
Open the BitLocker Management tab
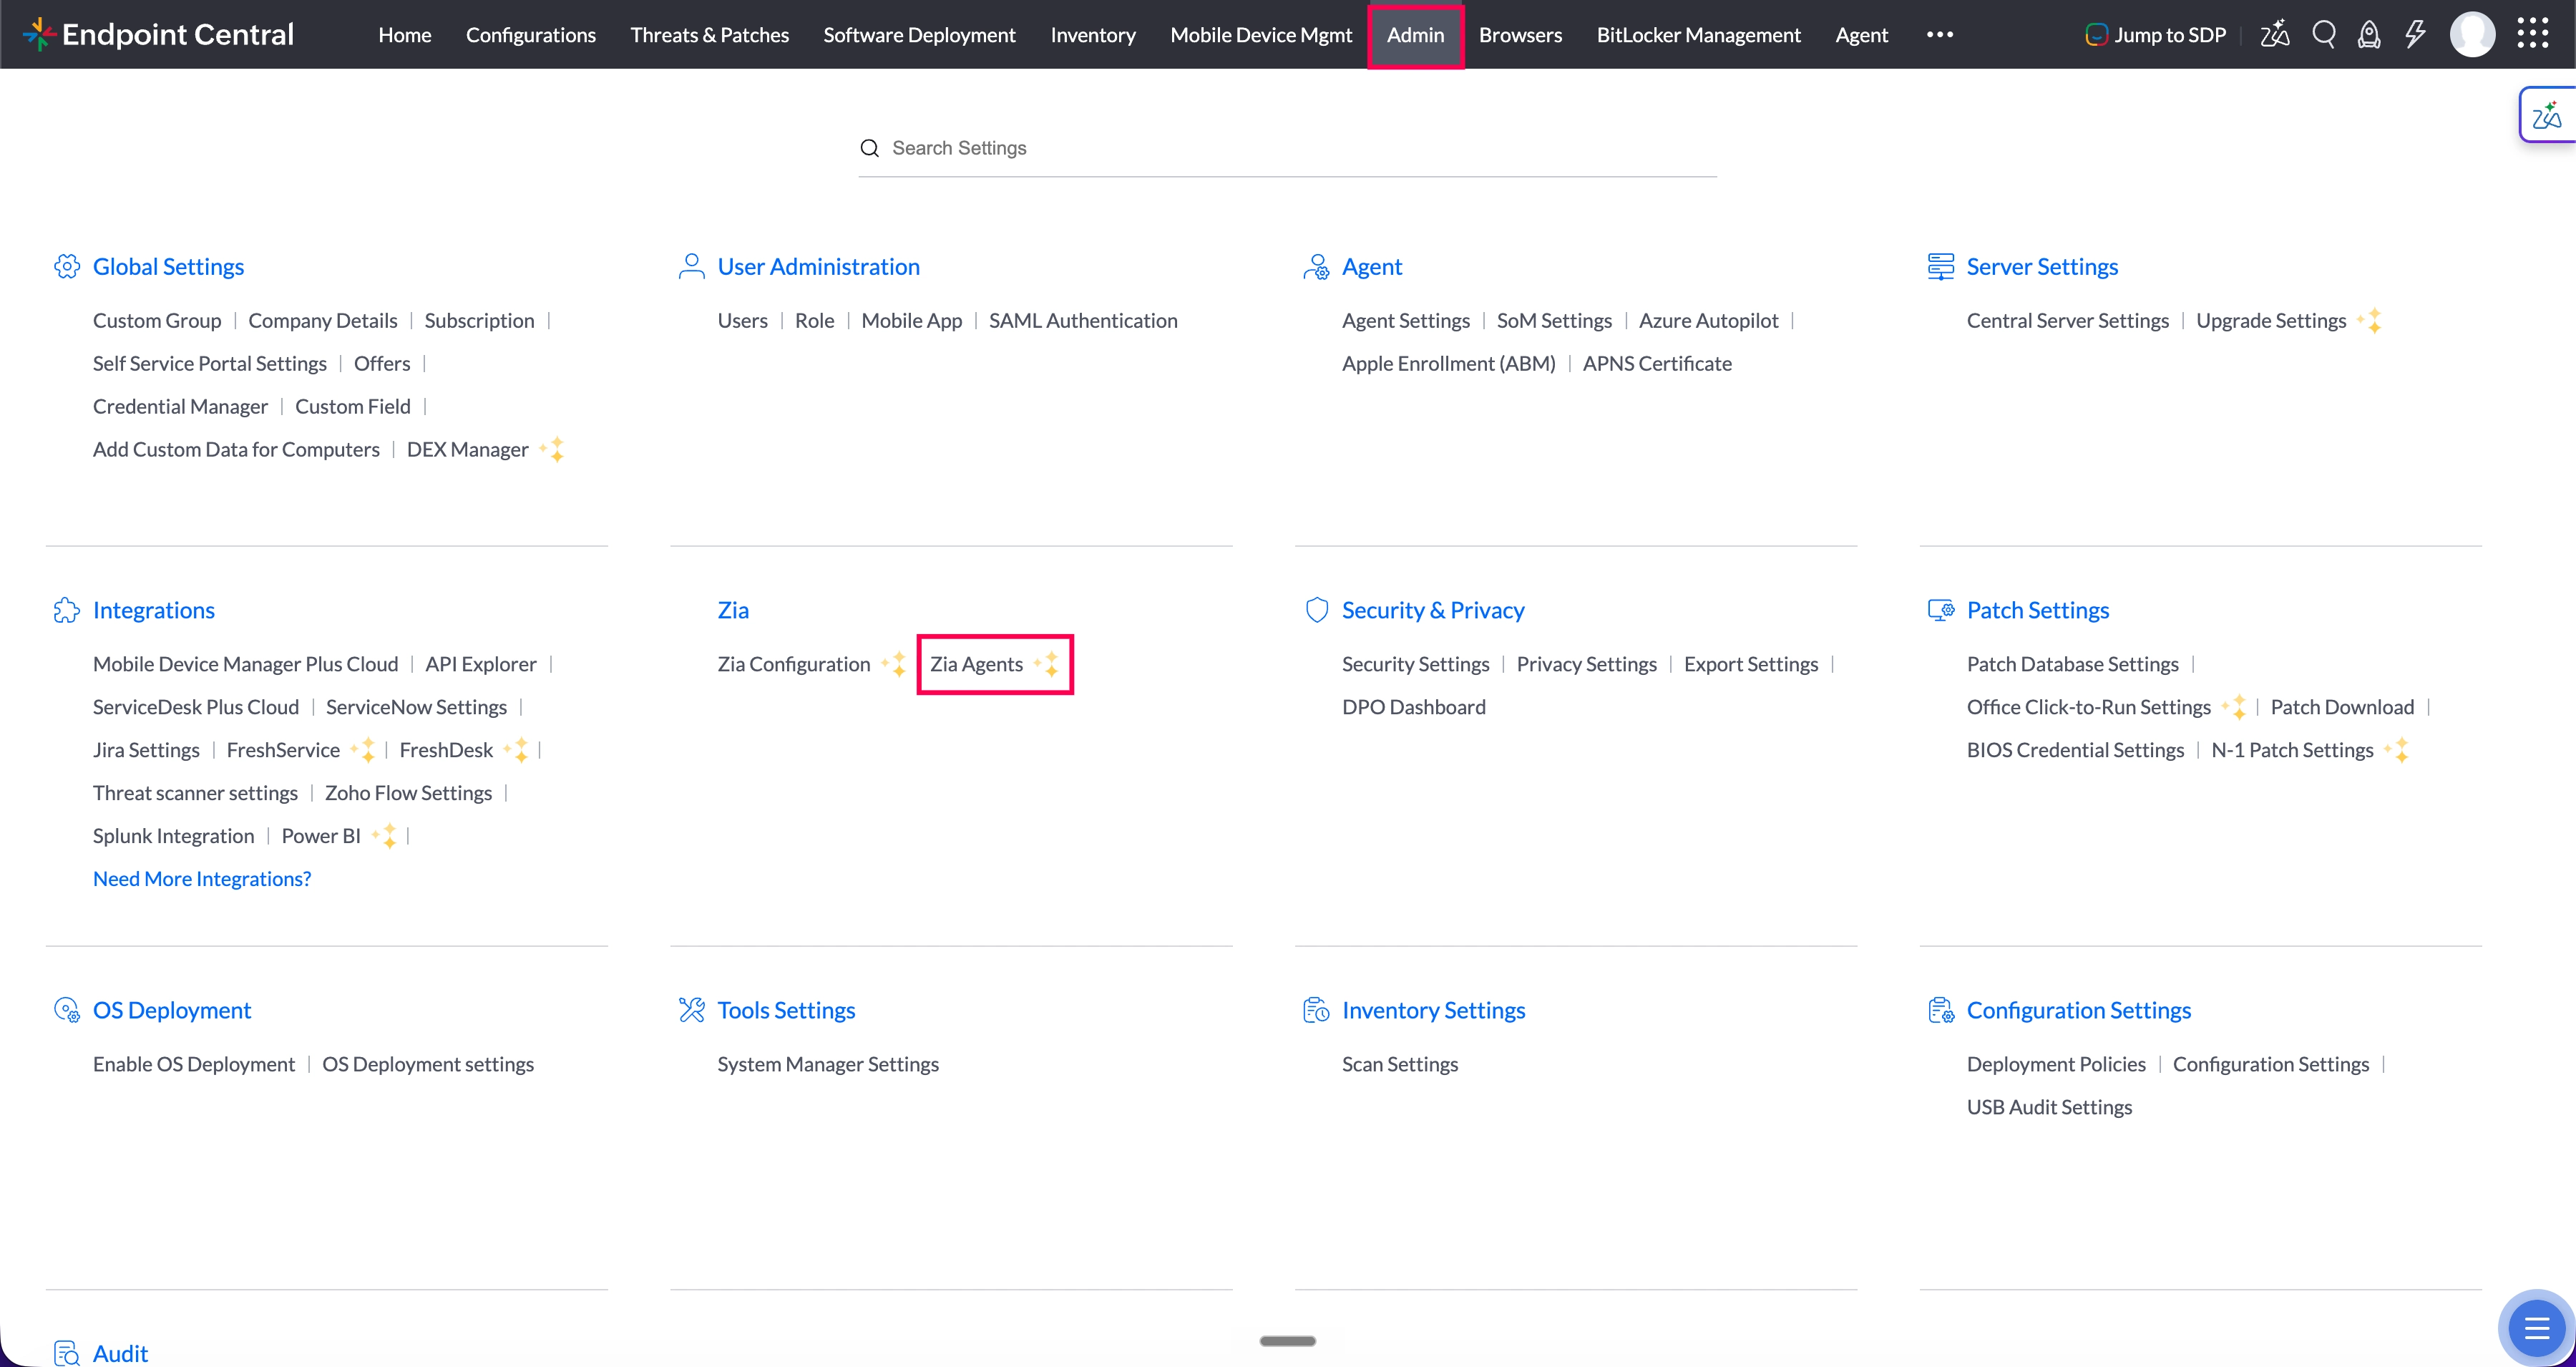click(1698, 35)
